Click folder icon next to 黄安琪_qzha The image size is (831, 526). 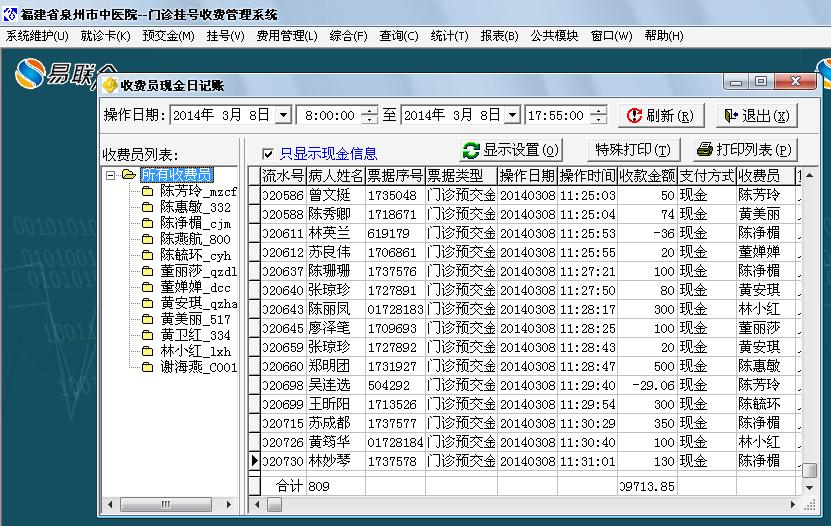point(147,303)
